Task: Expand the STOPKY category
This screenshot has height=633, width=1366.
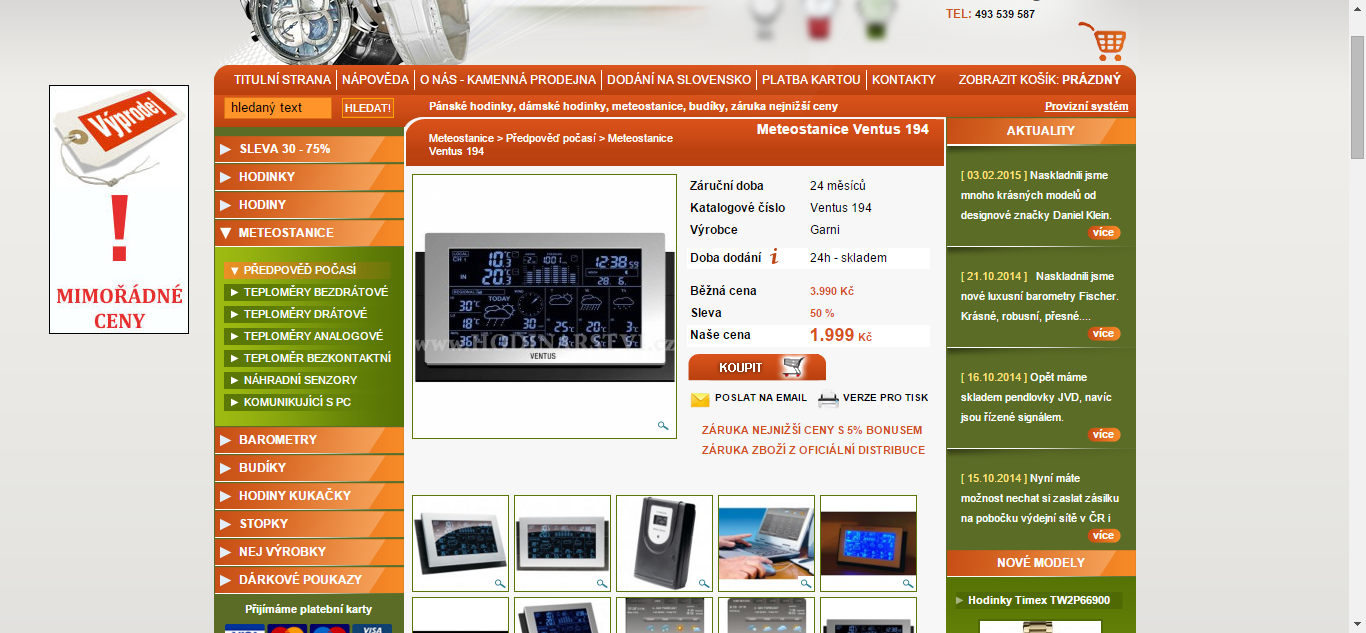Action: [x=309, y=524]
